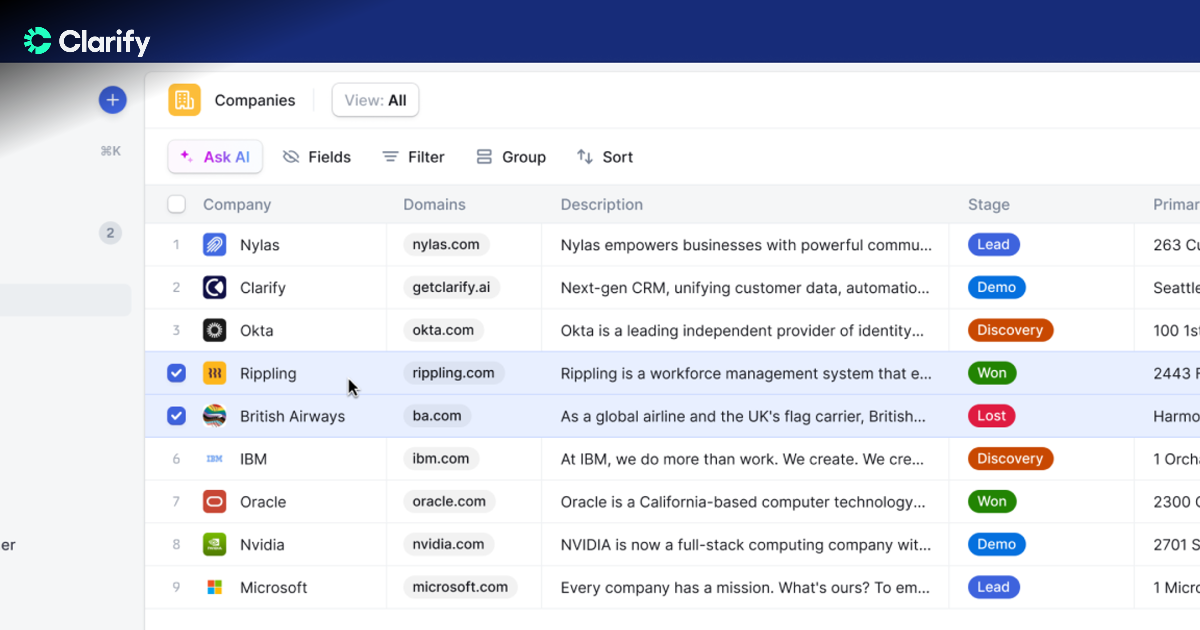The height and width of the screenshot is (630, 1200).
Task: Uncheck the Rippling row checkbox
Action: [176, 373]
